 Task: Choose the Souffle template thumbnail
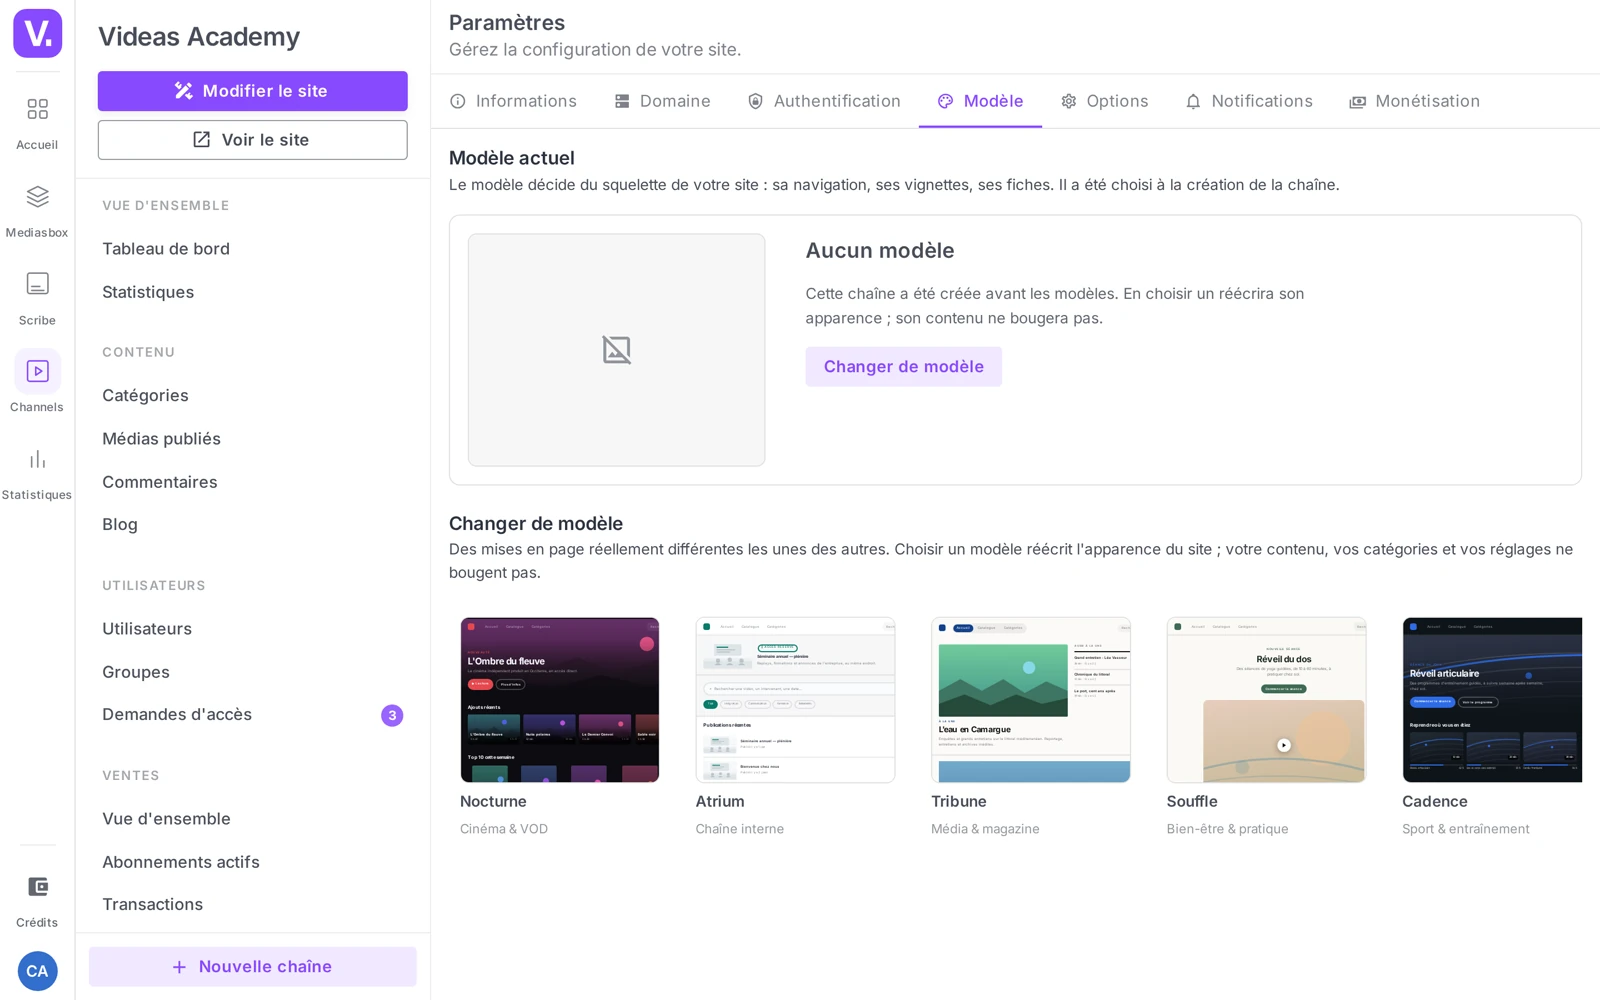coord(1266,700)
